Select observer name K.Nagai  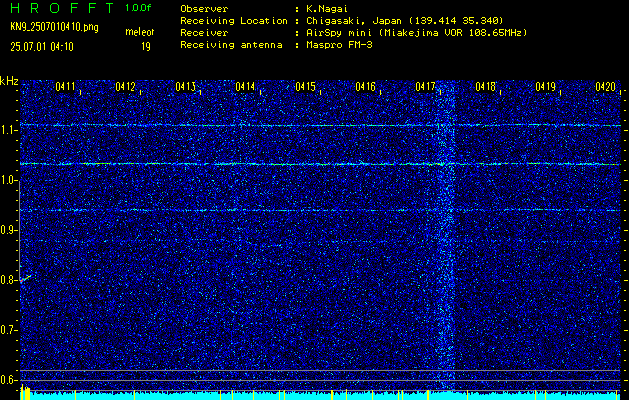(x=325, y=8)
